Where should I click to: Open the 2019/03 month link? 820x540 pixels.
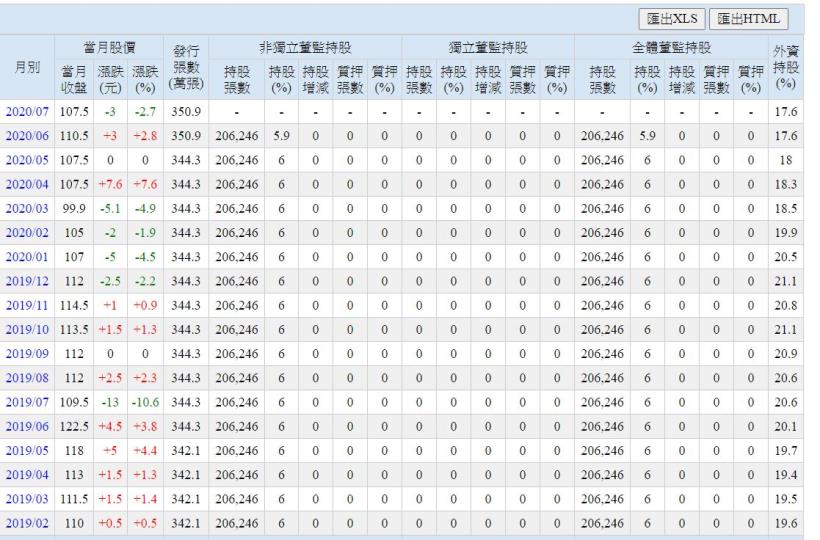(x=27, y=499)
